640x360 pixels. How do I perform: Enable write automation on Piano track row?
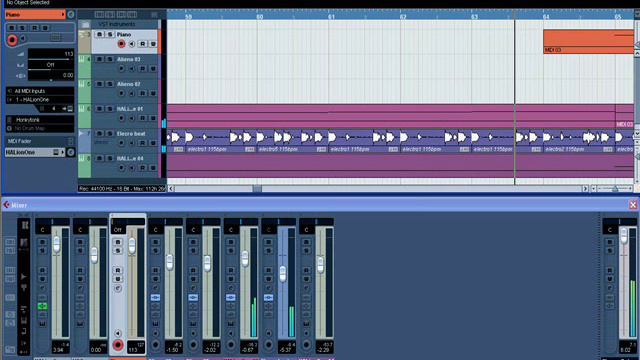153,44
